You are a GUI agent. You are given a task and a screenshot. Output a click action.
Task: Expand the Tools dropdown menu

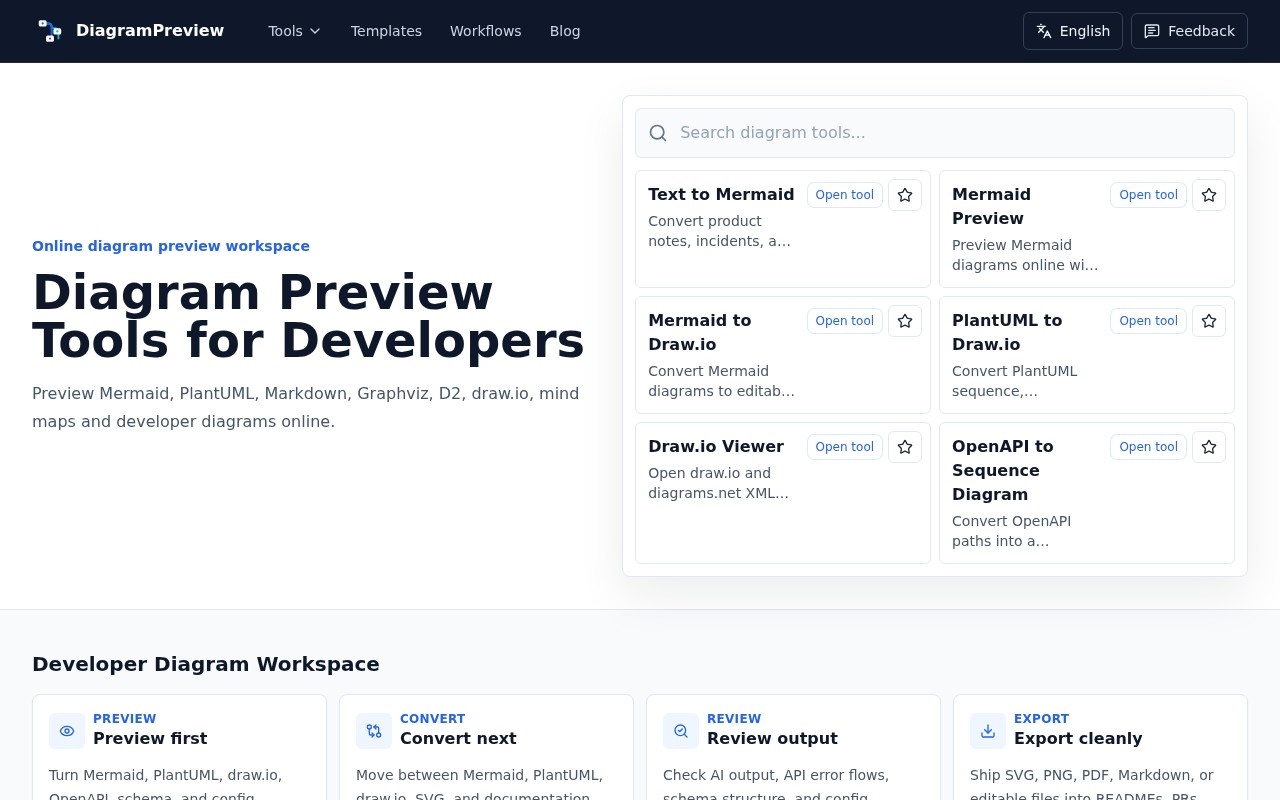coord(294,31)
